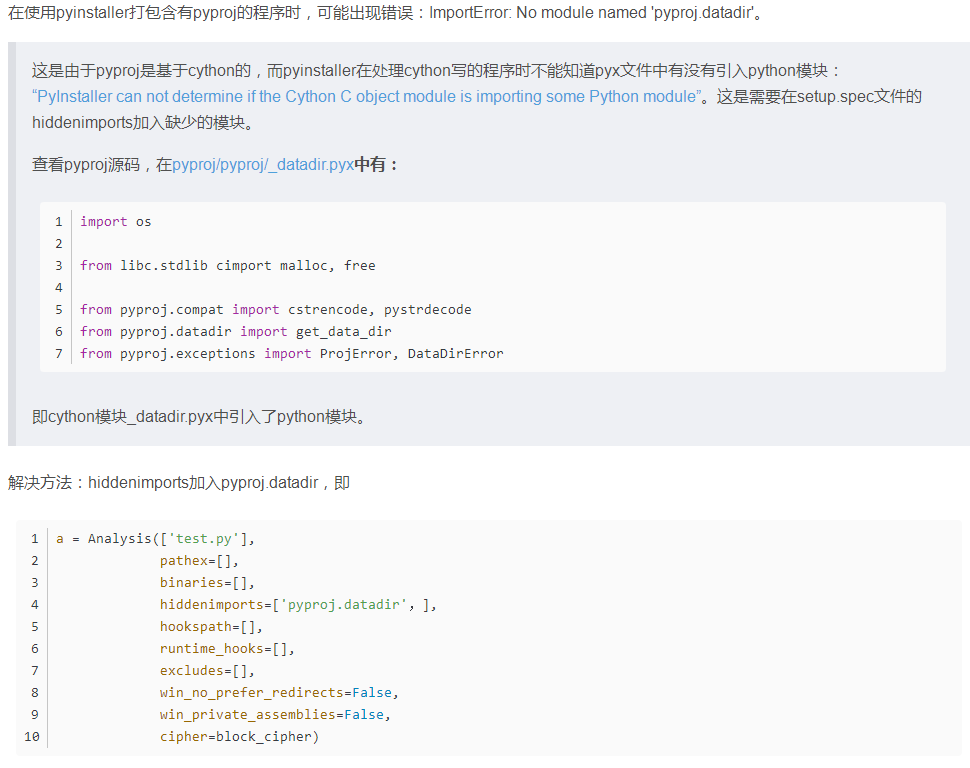Click the sentence "即cython模块_datadir.pyx中引入了python模块。"
970x768 pixels.
pos(199,416)
